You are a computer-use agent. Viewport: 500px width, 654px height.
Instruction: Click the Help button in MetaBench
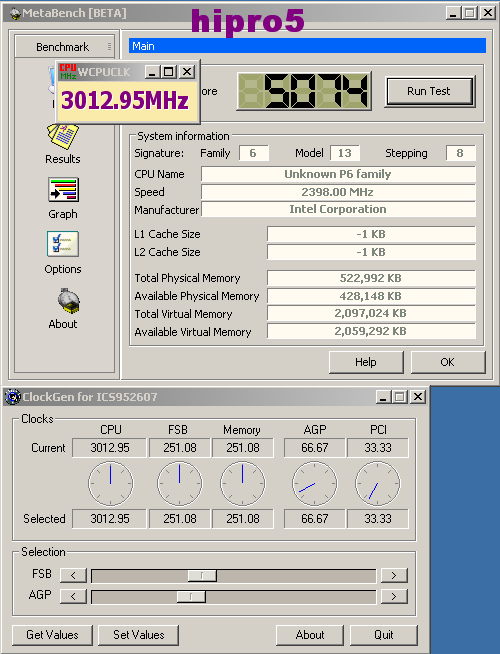point(366,362)
